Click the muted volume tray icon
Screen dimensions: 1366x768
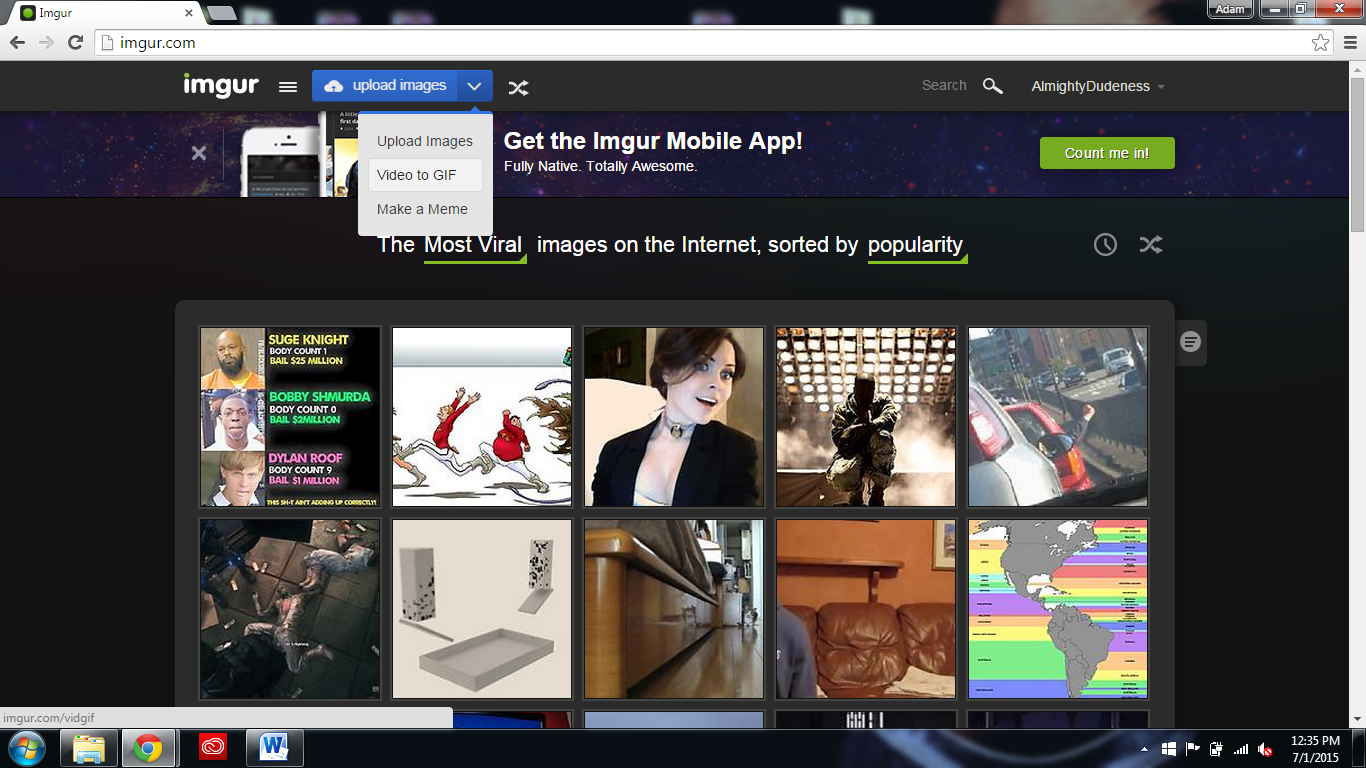pos(1265,749)
